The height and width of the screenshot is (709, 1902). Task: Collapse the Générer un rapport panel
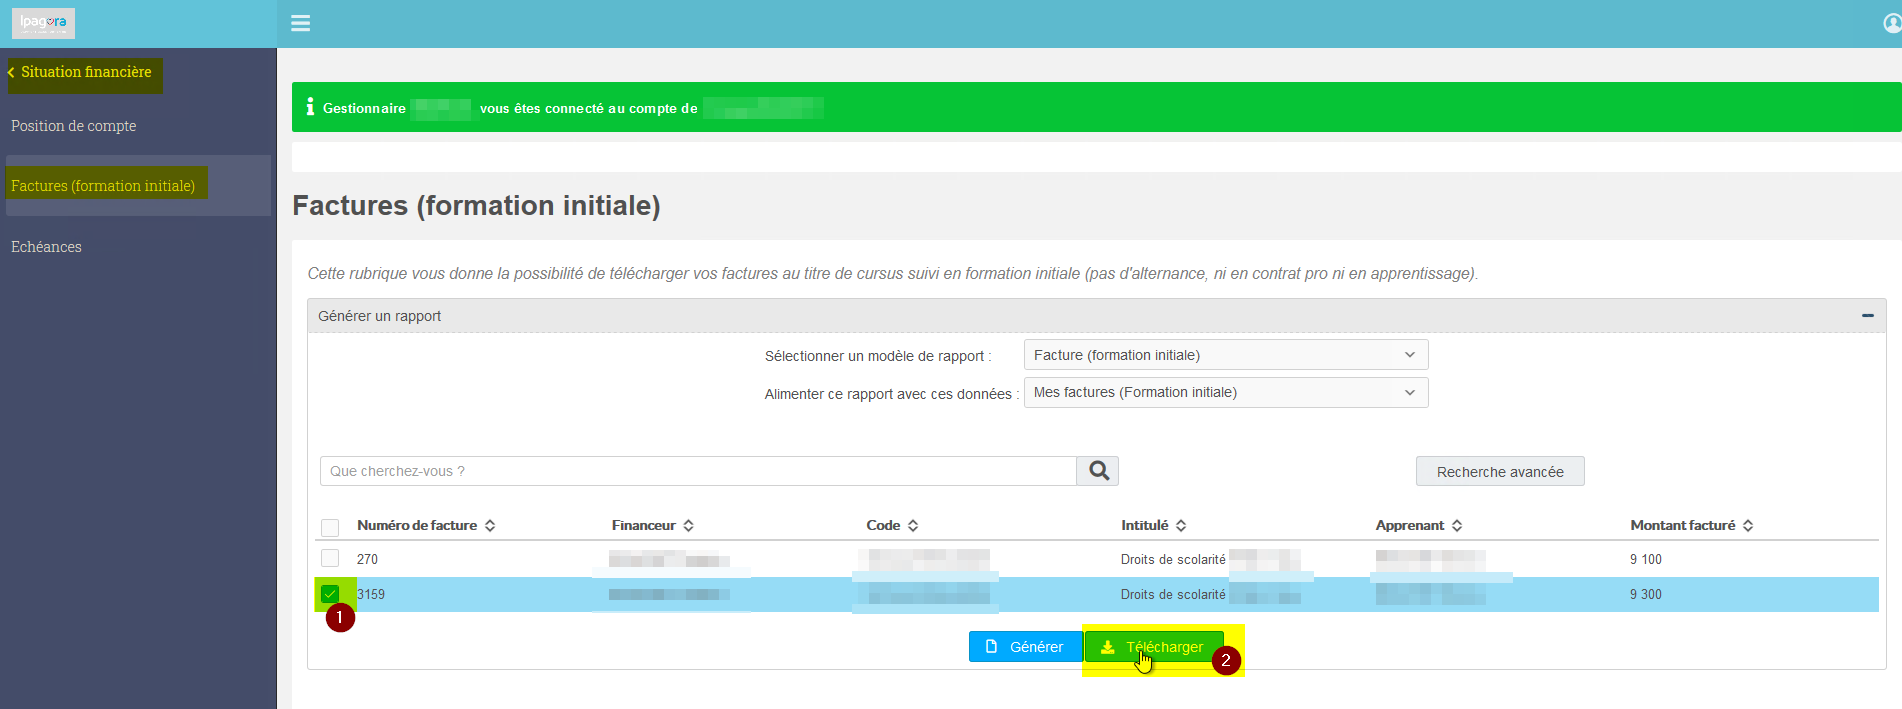1867,316
